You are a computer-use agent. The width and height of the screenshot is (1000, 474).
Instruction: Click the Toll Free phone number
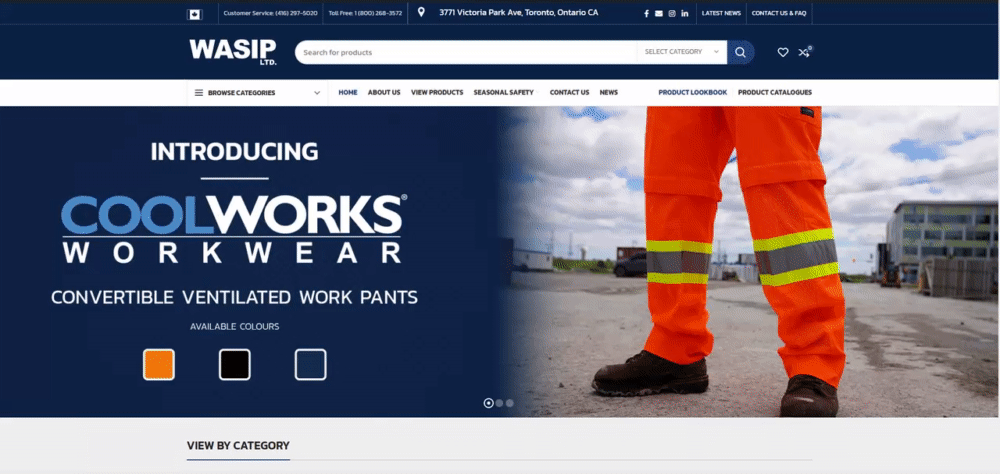[365, 13]
